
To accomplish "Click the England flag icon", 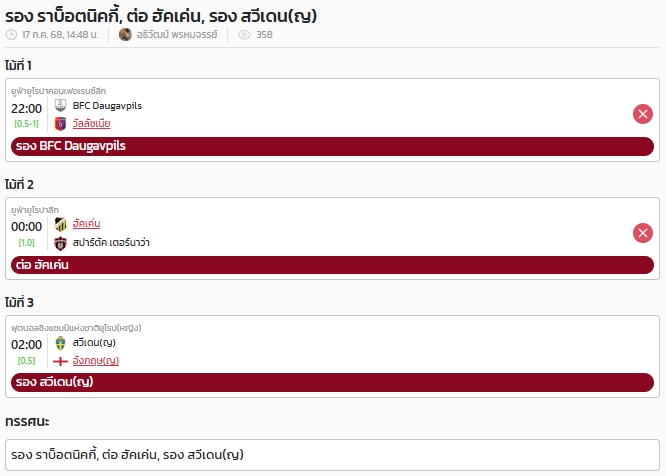I will (x=60, y=361).
